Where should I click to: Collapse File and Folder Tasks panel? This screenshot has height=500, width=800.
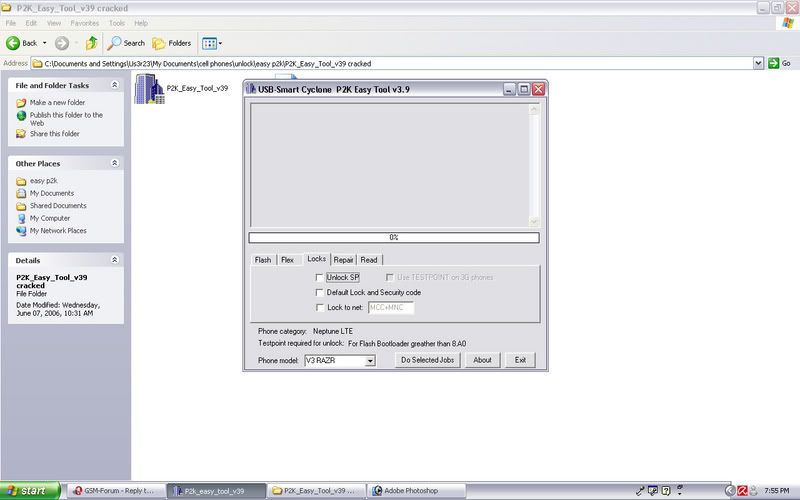coord(115,85)
